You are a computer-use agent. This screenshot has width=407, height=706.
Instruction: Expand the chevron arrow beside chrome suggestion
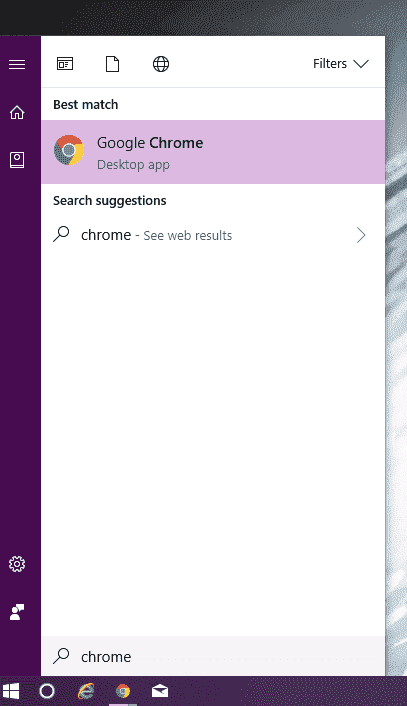click(361, 235)
